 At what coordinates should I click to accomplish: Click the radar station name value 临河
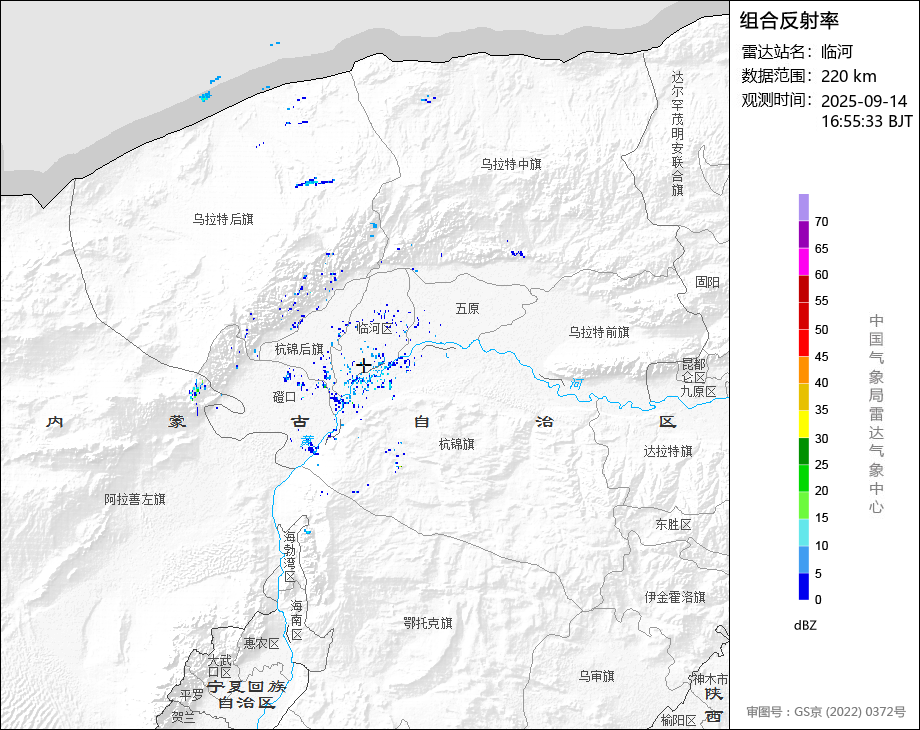(x=837, y=52)
